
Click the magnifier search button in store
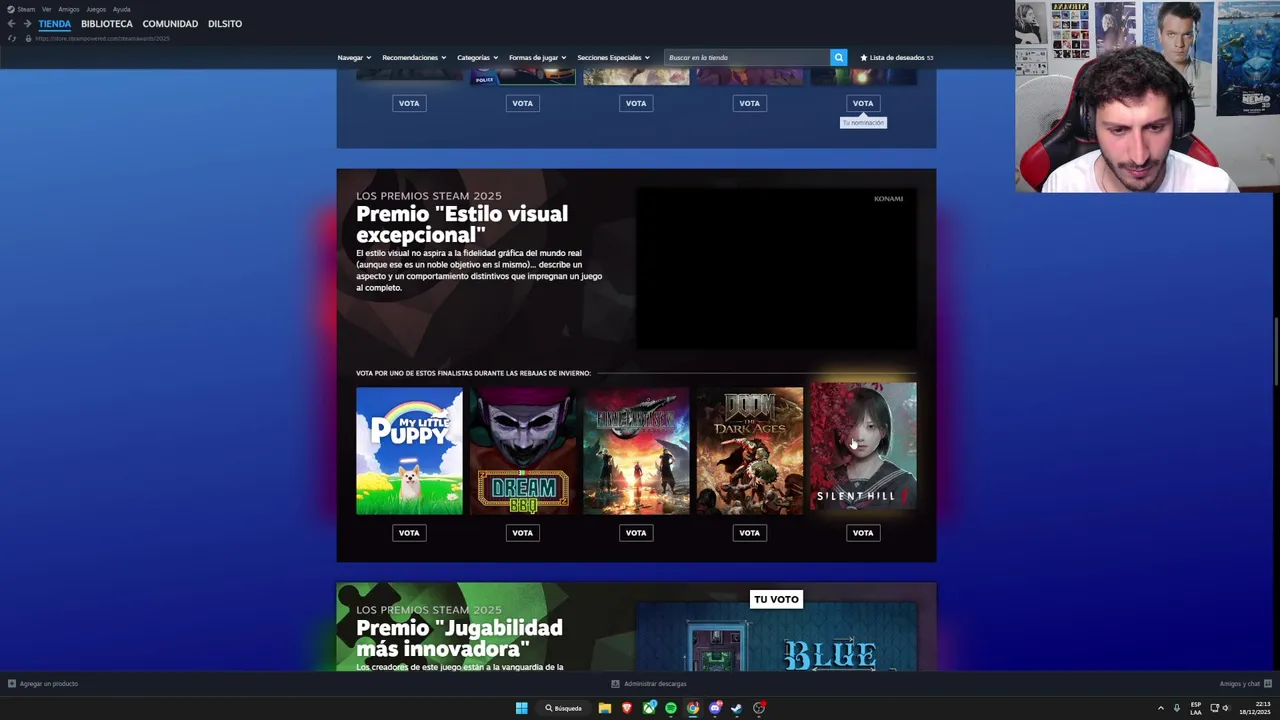(x=839, y=57)
